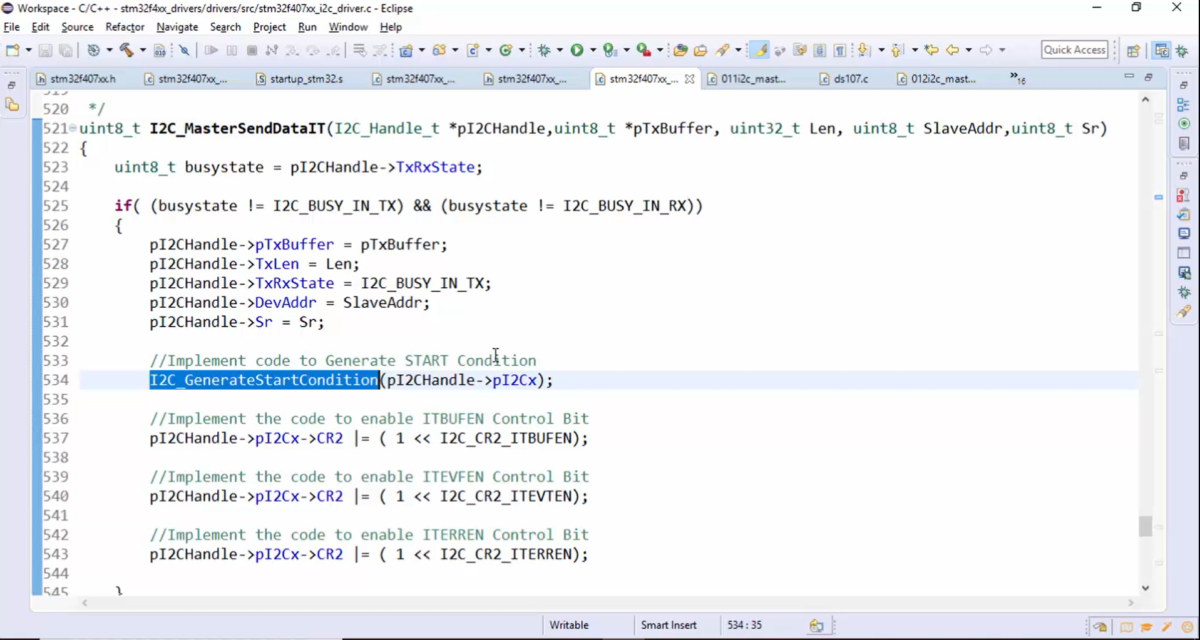Viewport: 1200px width, 640px height.
Task: Click the Save icon in toolbar
Action: [x=45, y=50]
